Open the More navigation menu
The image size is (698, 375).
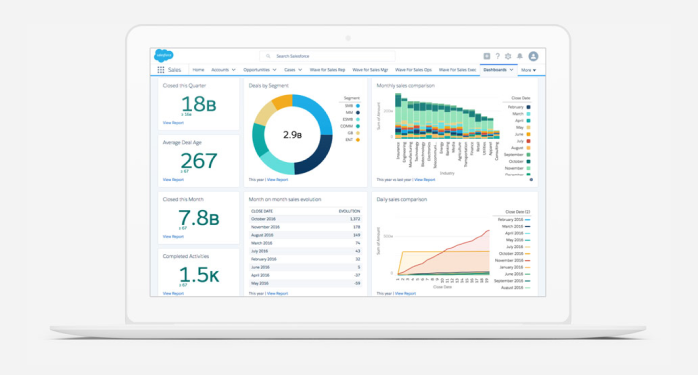coord(528,70)
